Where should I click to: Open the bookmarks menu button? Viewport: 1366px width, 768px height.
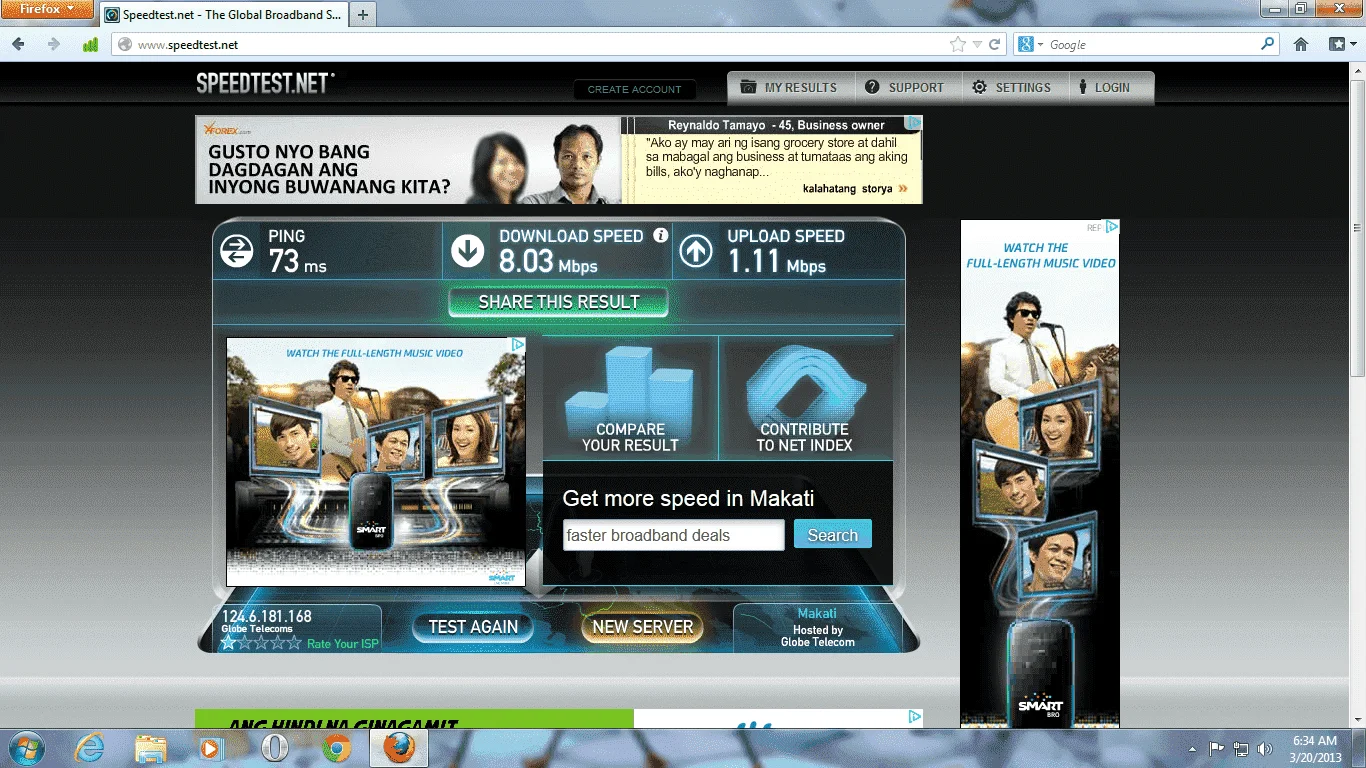click(1340, 44)
